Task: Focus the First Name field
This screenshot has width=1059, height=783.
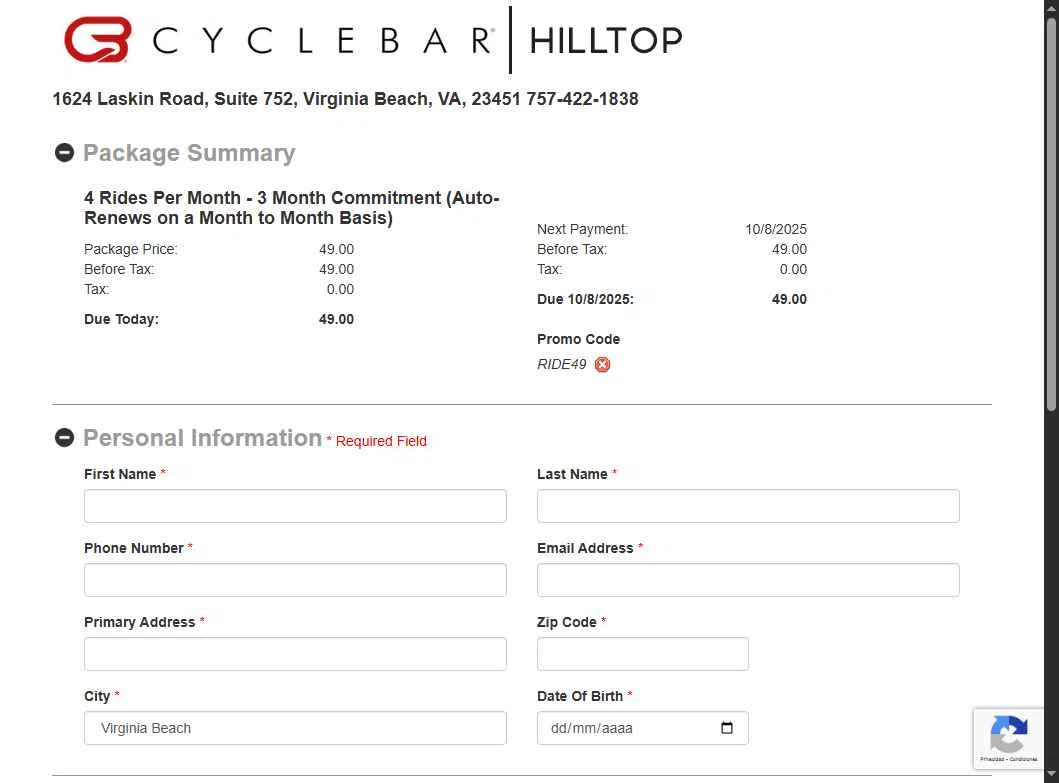Action: pos(295,506)
